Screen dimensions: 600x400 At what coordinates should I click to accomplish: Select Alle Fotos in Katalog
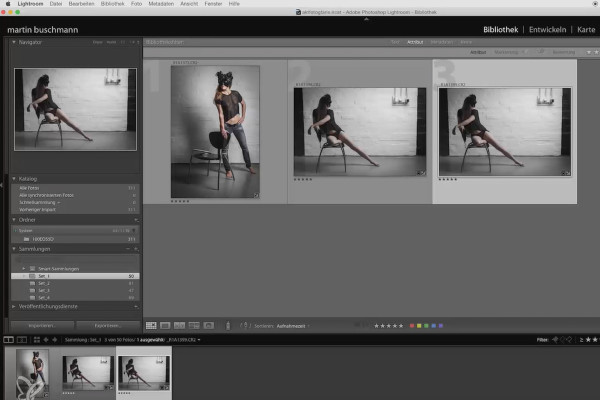tap(75, 188)
